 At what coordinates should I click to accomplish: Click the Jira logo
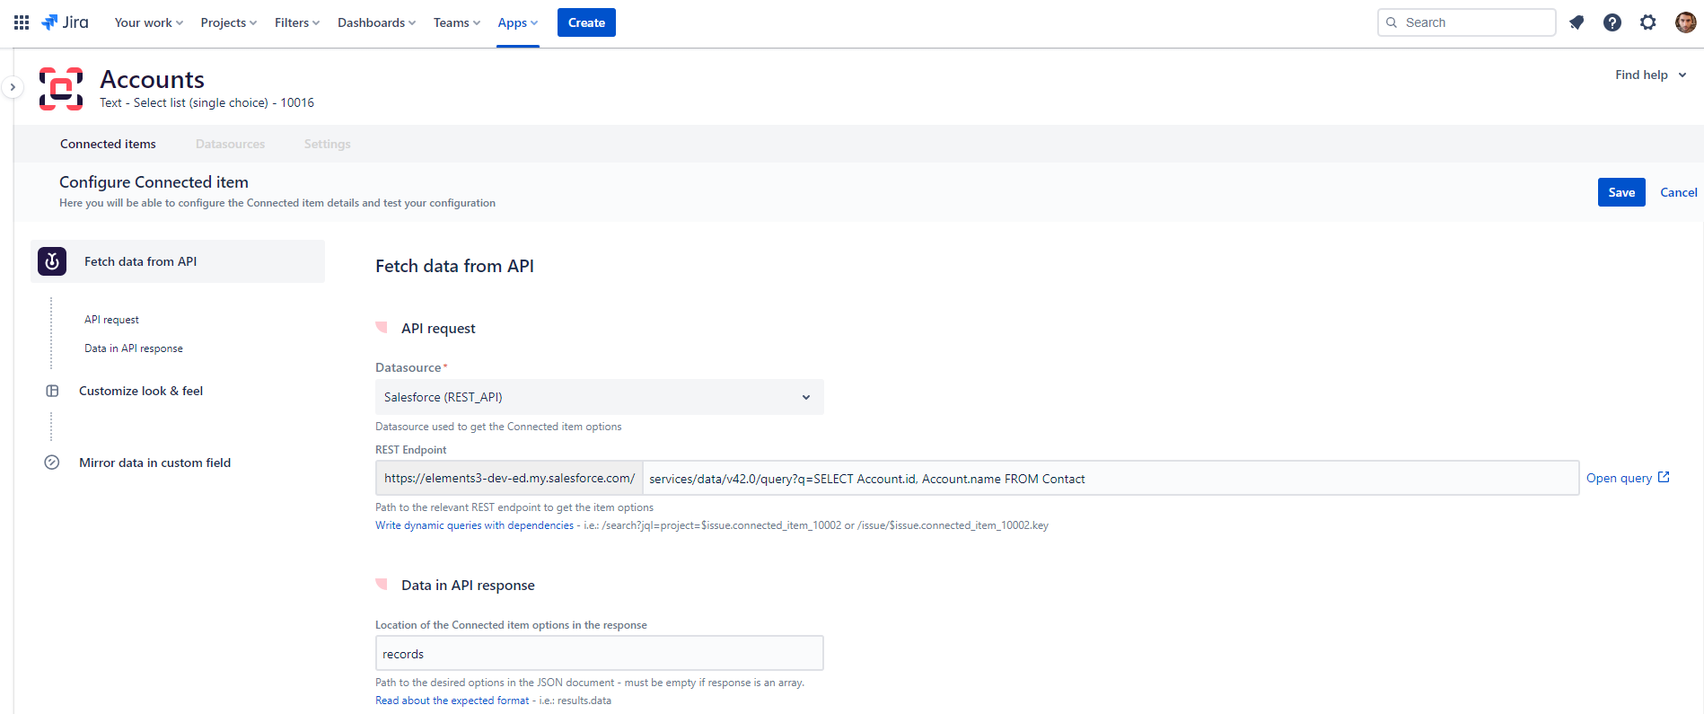[65, 22]
